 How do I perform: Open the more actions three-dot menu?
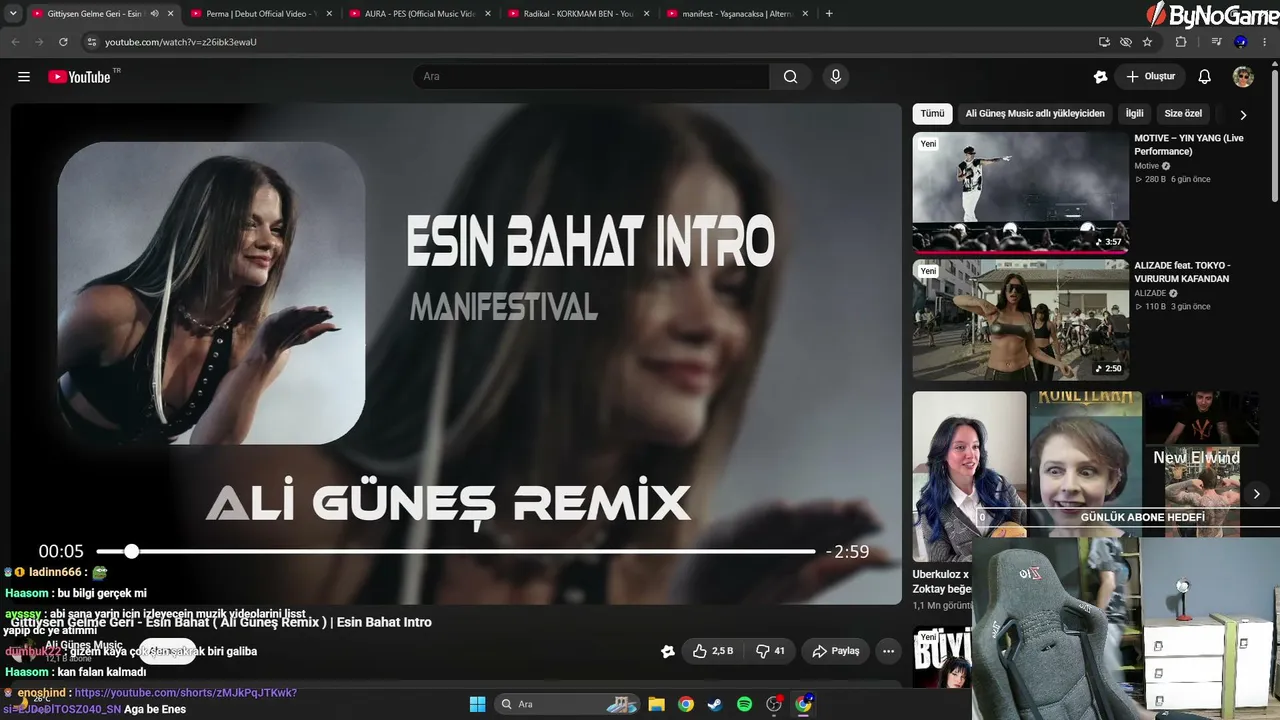click(888, 651)
